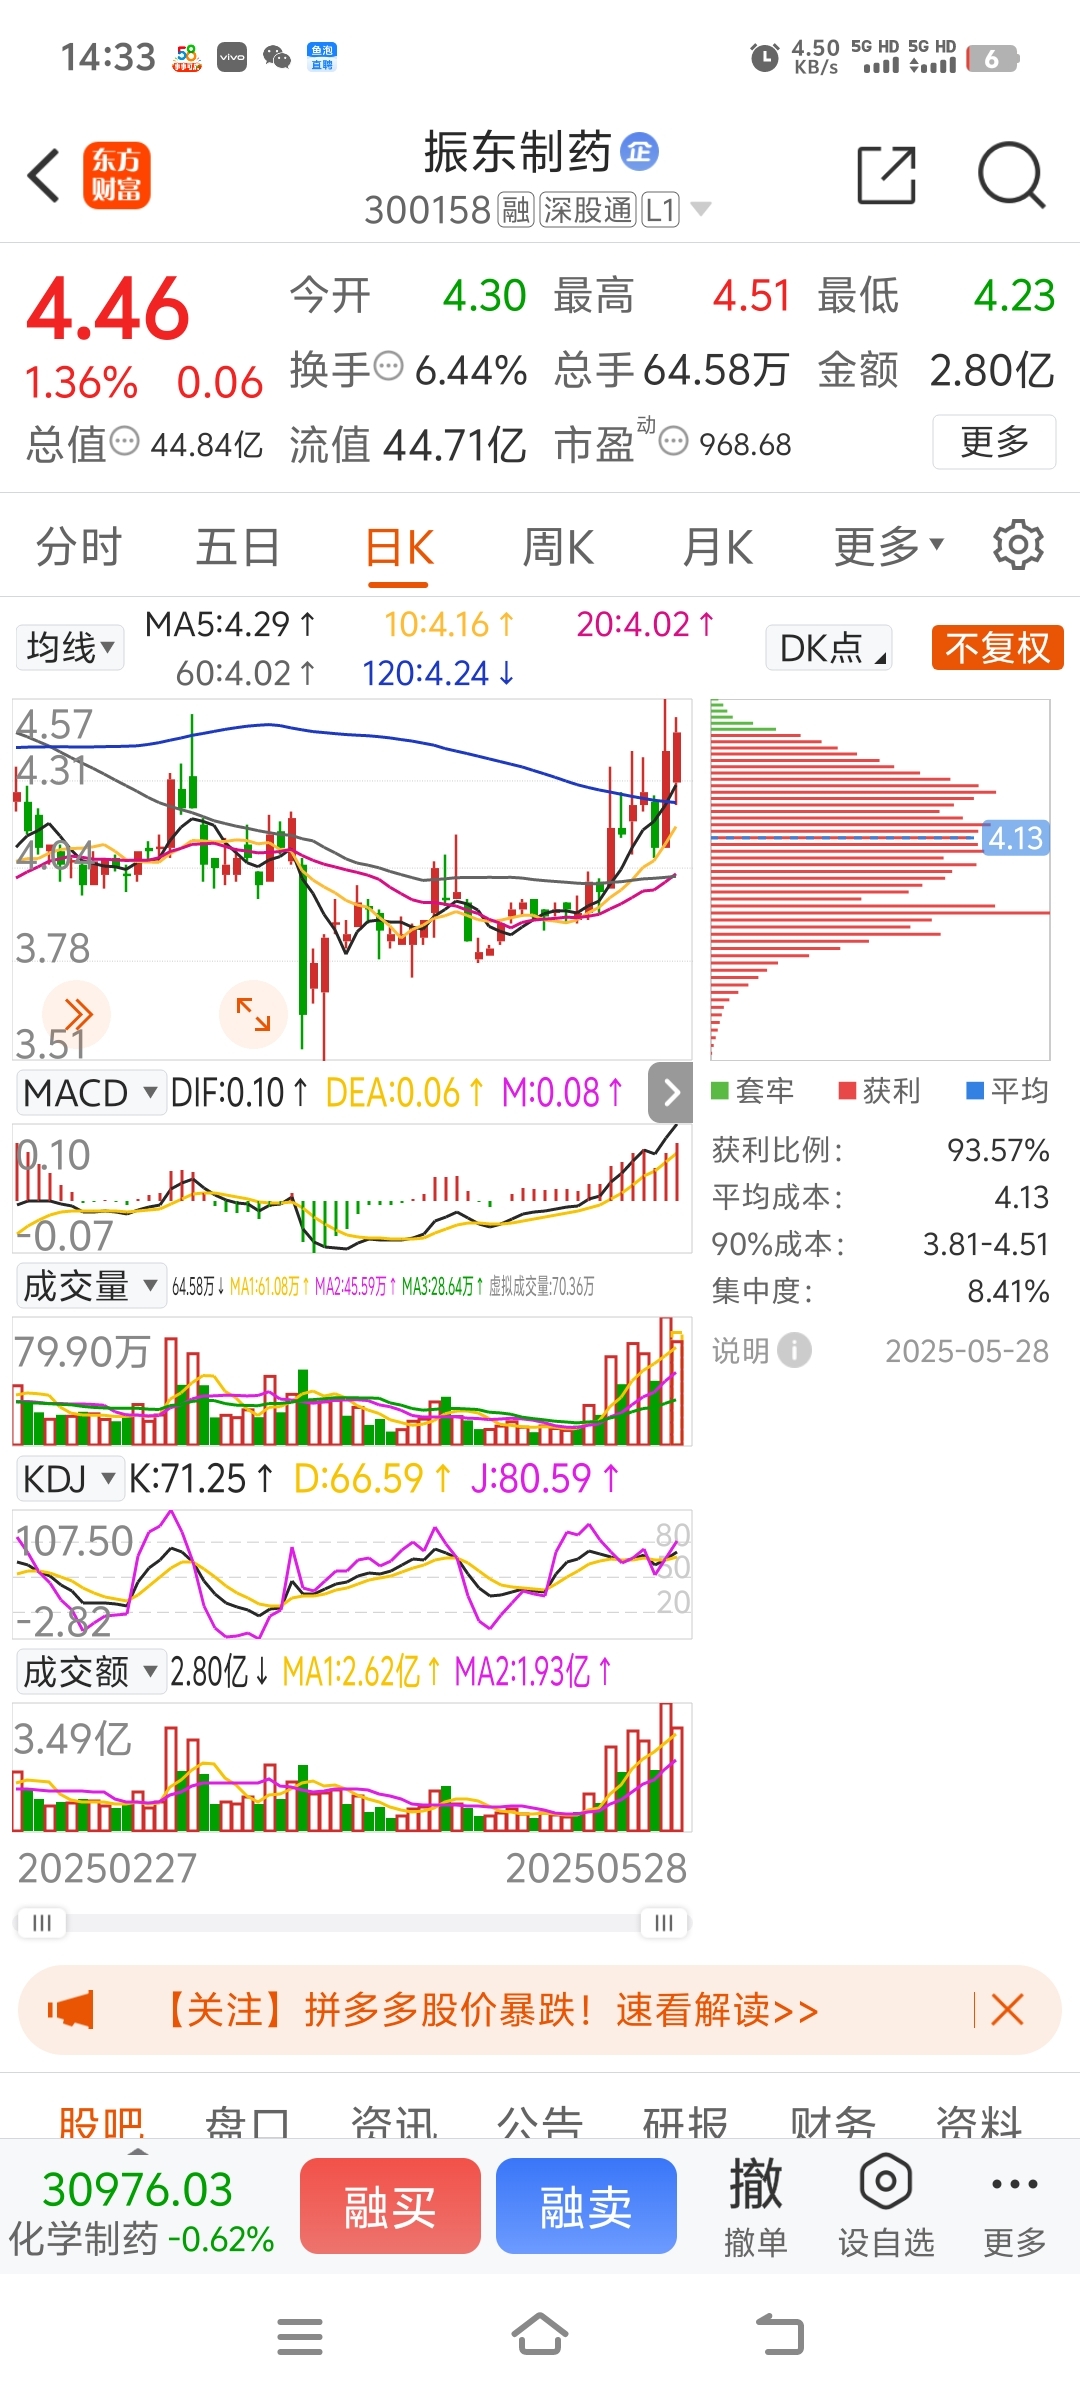Tap the 融 margin badge
The height and width of the screenshot is (2400, 1080).
[x=516, y=210]
